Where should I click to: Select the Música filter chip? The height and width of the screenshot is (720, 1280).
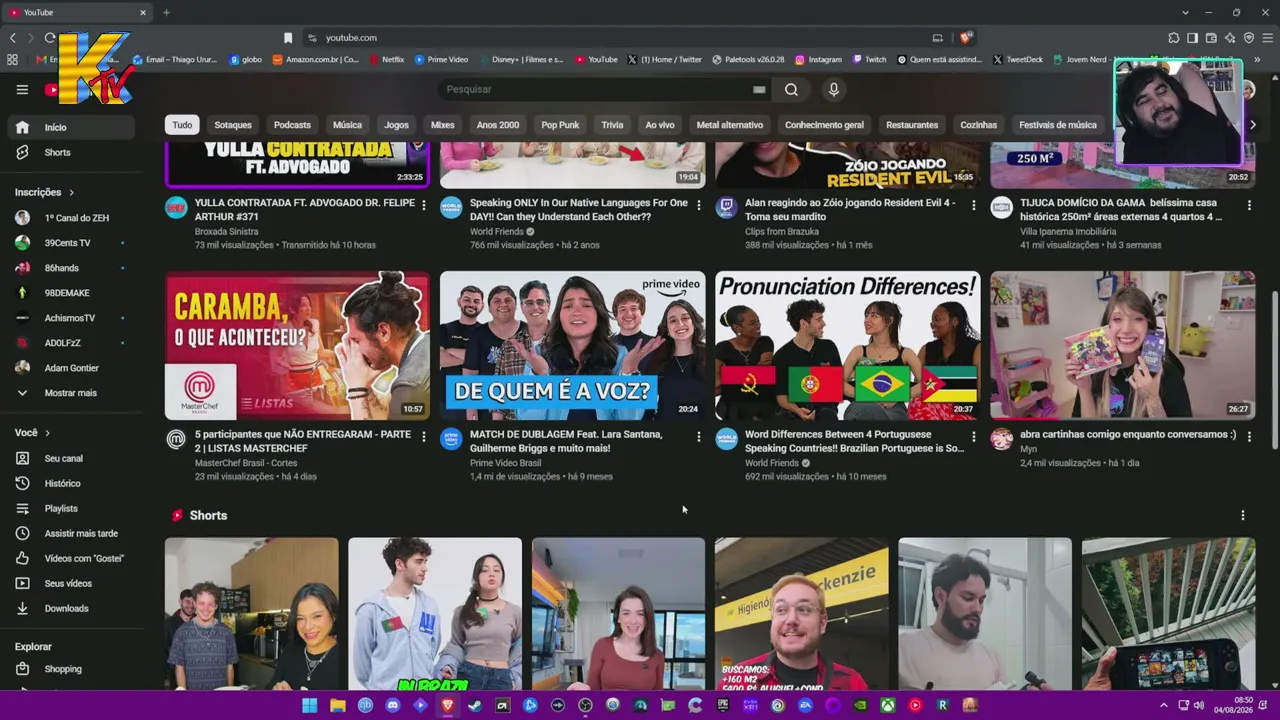pyautogui.click(x=347, y=125)
